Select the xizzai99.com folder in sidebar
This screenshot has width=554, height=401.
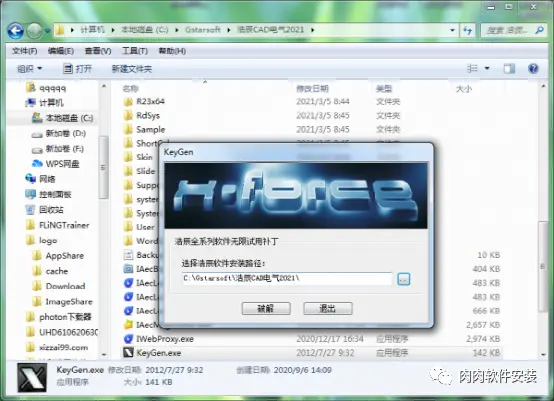click(57, 347)
